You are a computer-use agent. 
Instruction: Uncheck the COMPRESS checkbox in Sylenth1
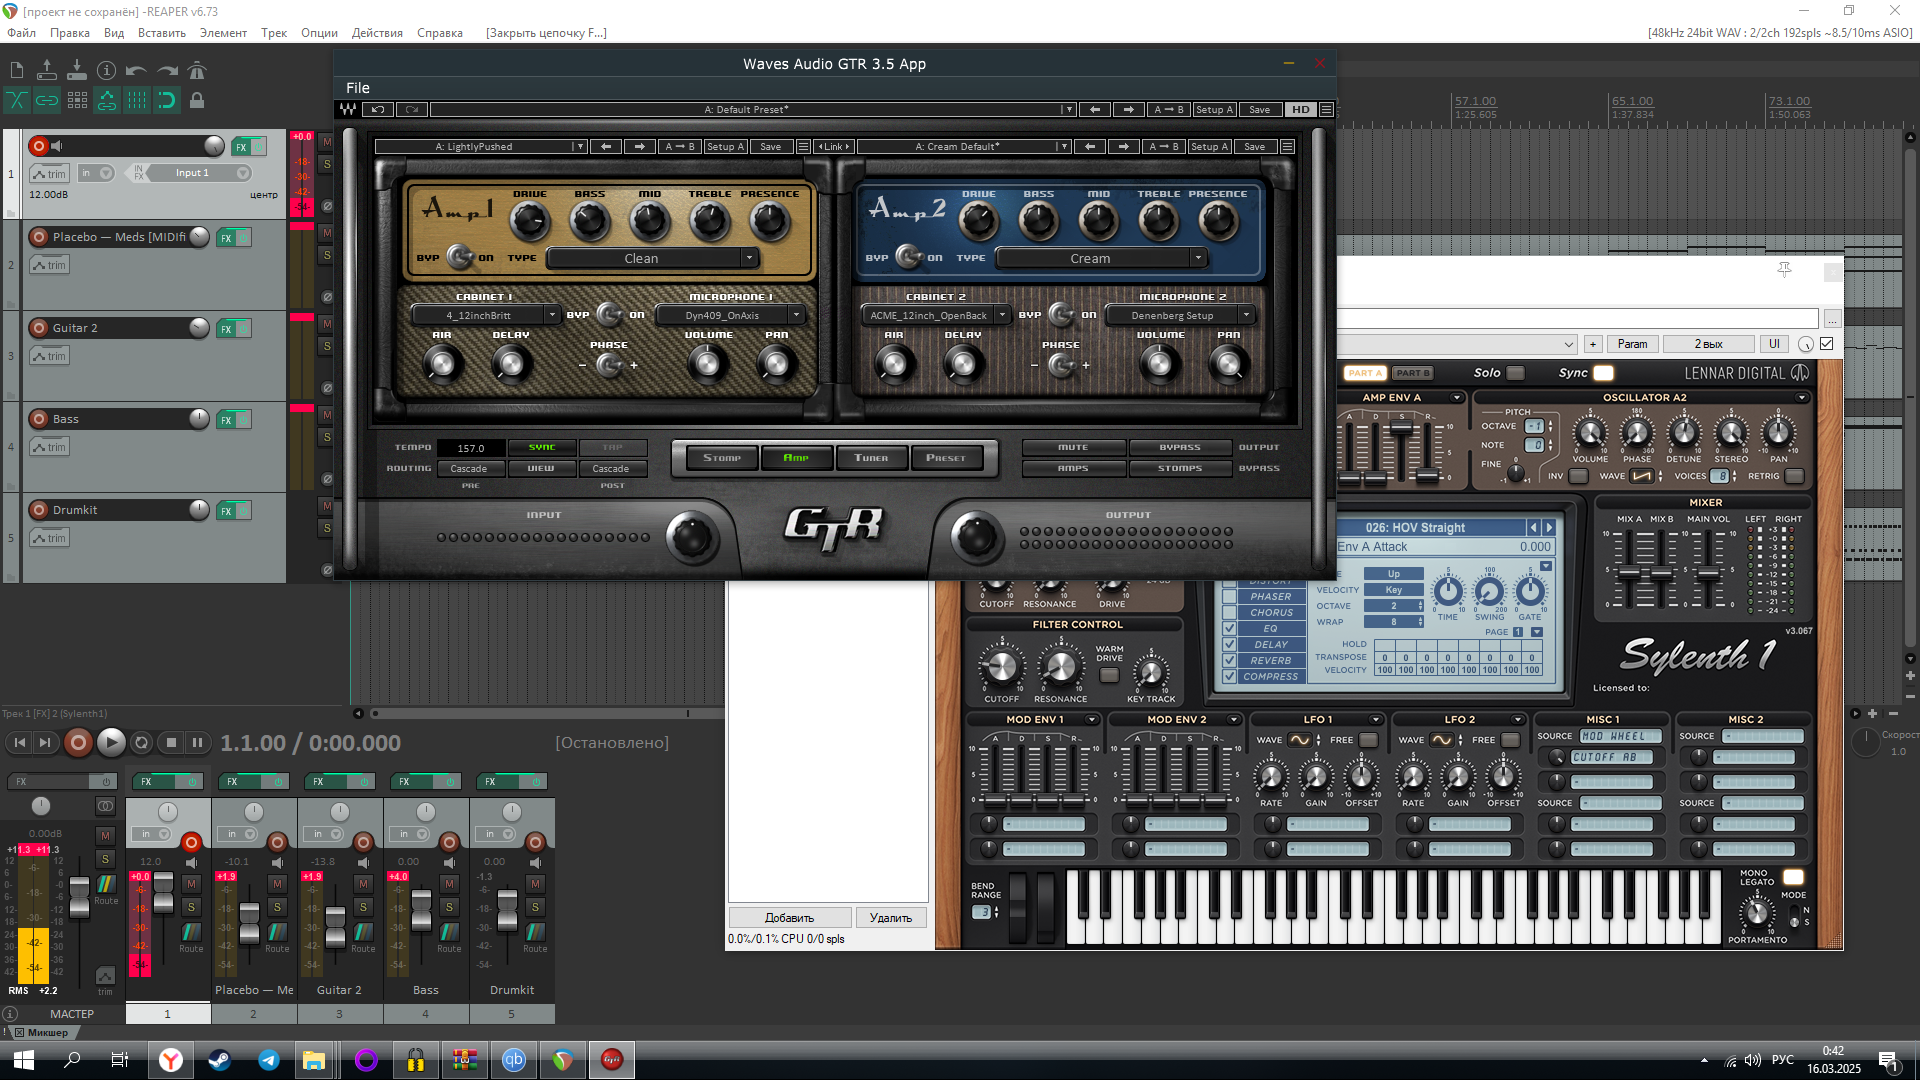(1229, 677)
